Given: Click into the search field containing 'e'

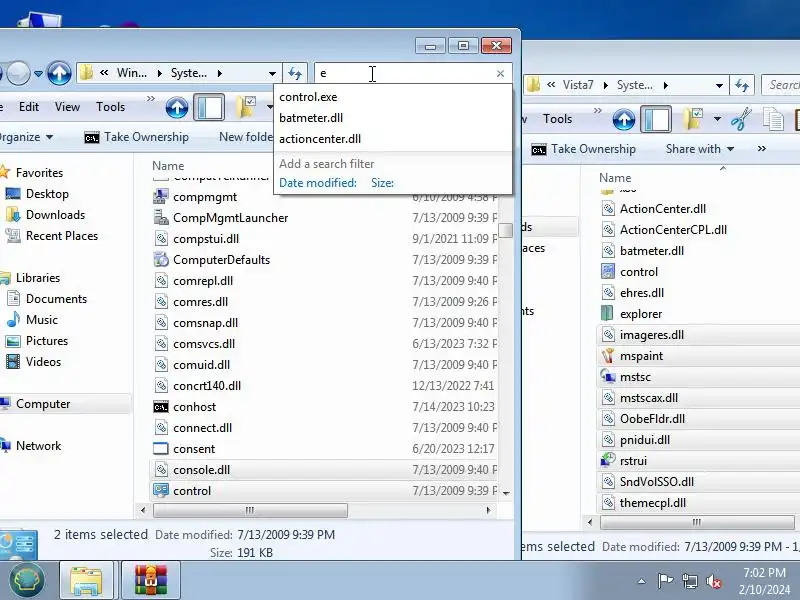Looking at the screenshot, I should pyautogui.click(x=406, y=73).
